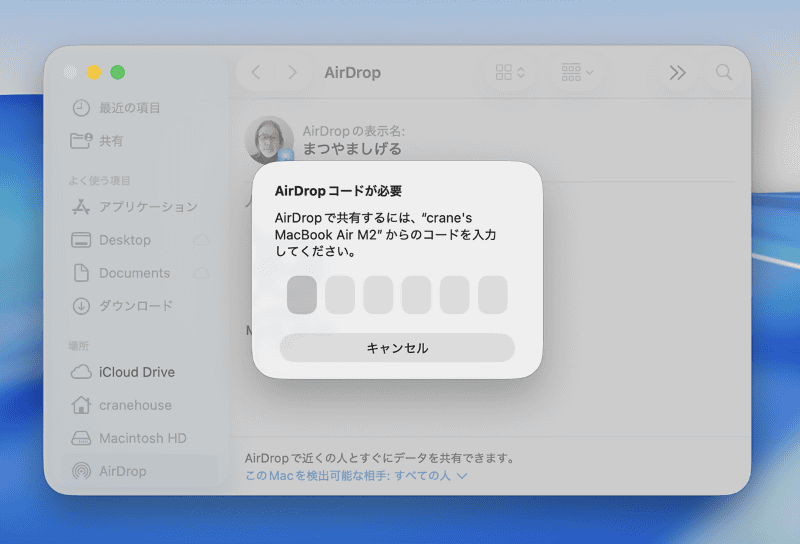Image resolution: width=800 pixels, height=544 pixels.
Task: Click the disk icon beside Macintosh HD
Action: click(81, 438)
